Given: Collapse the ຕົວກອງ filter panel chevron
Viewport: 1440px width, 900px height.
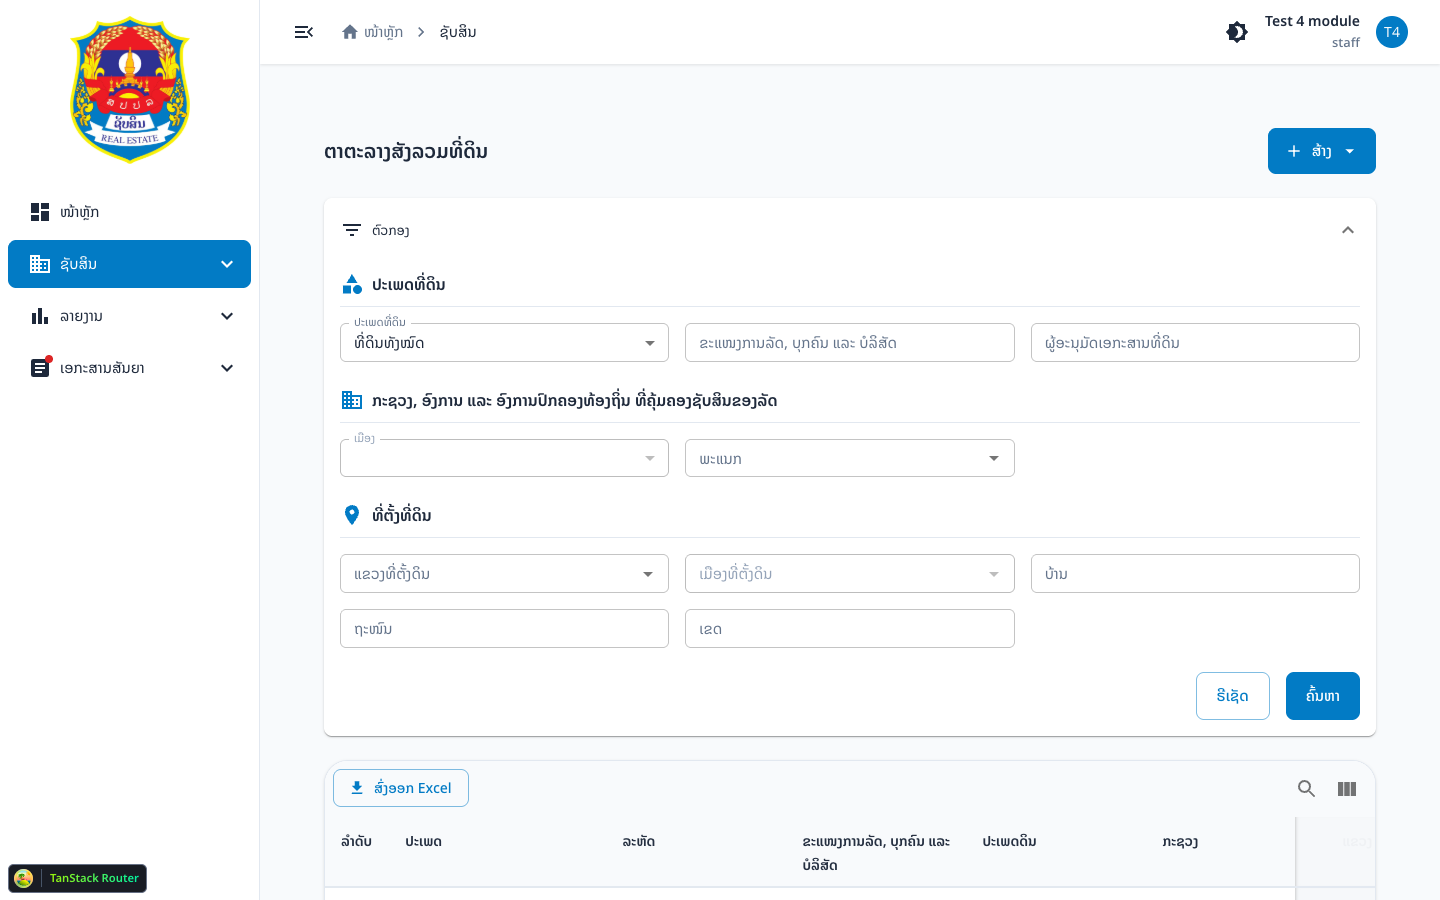Looking at the screenshot, I should click(x=1348, y=230).
